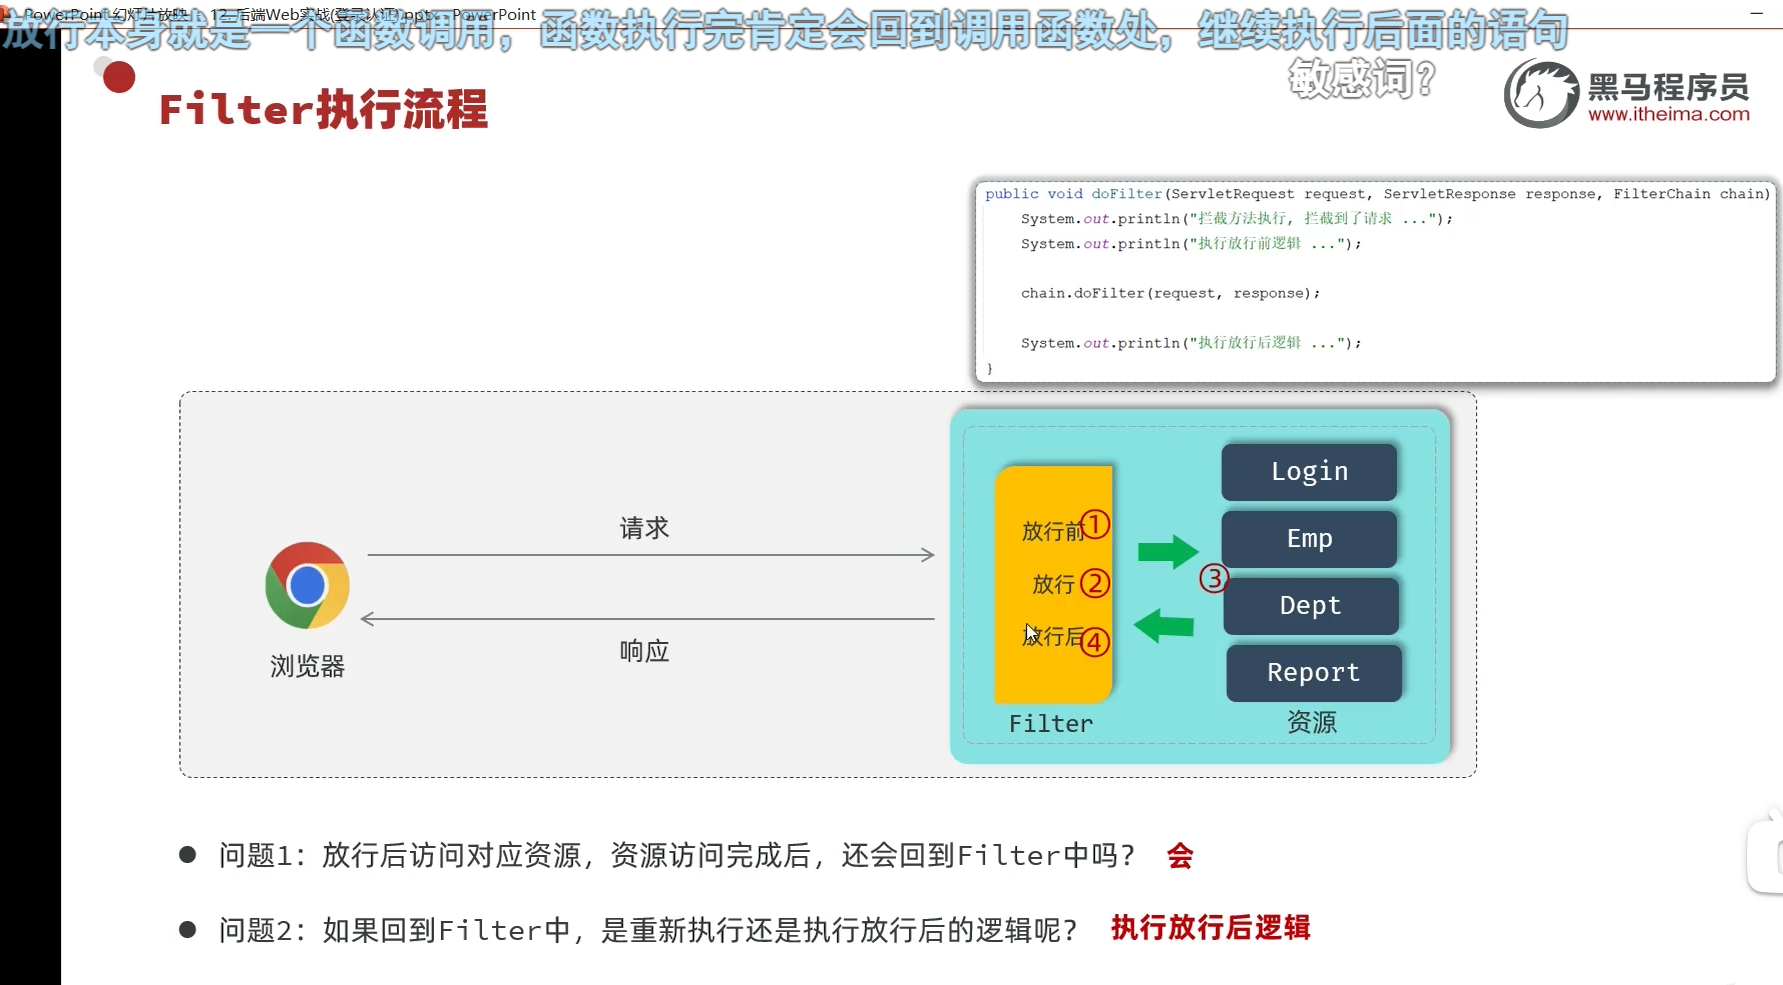Click the 响应 label below the arrow
Viewport: 1783px width, 985px height.
click(644, 651)
